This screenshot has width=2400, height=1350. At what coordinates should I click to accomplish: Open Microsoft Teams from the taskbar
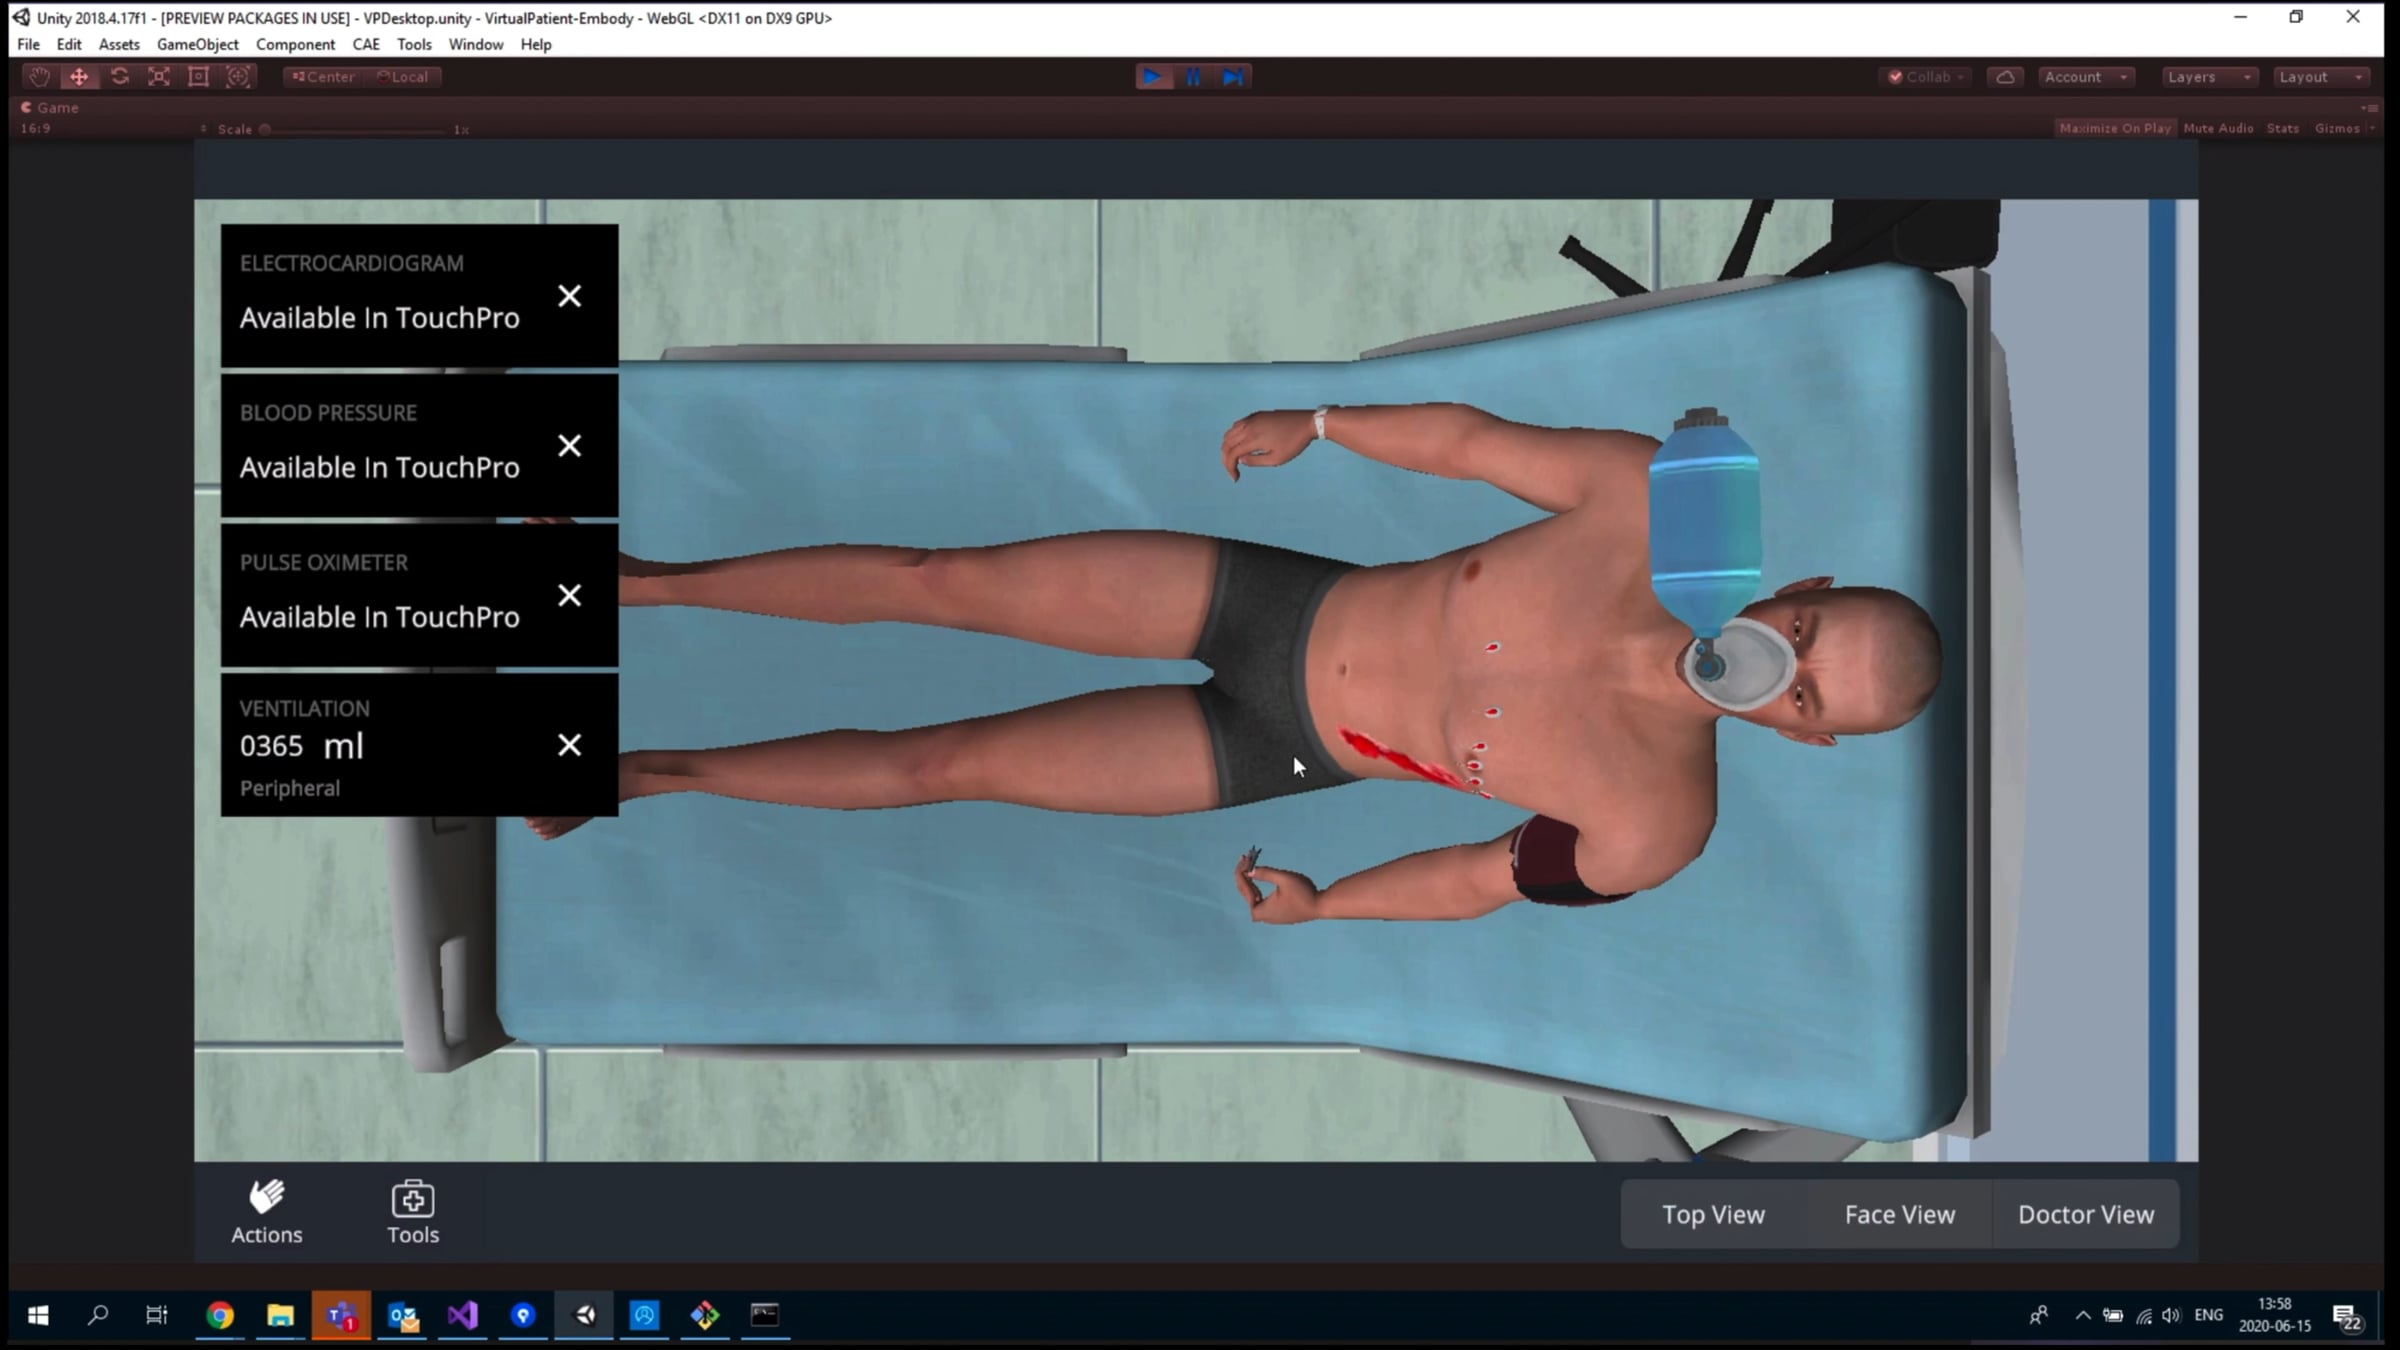point(341,1315)
